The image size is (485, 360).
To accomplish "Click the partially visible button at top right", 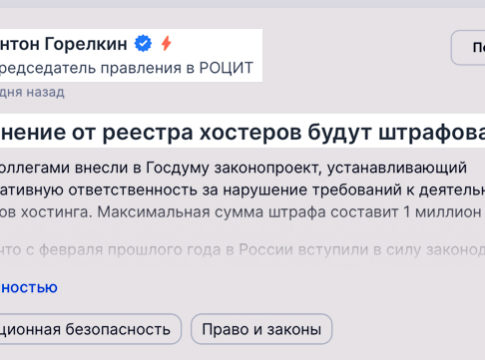I will pos(468,47).
